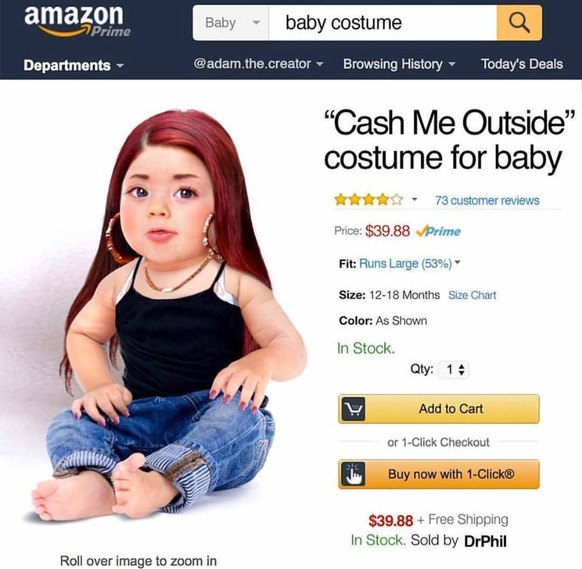Viewport: 582px width, 569px height.
Task: Click the Amazon Prime logo
Action: (x=77, y=21)
